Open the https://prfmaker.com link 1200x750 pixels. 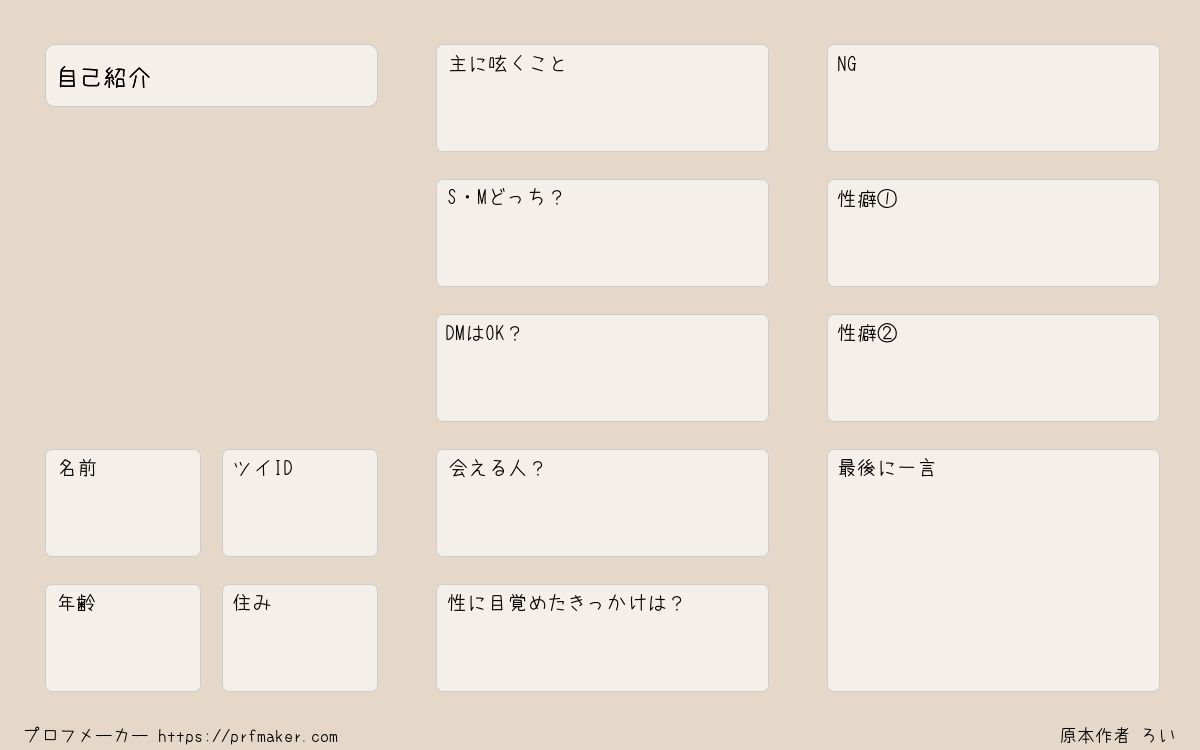[248, 737]
